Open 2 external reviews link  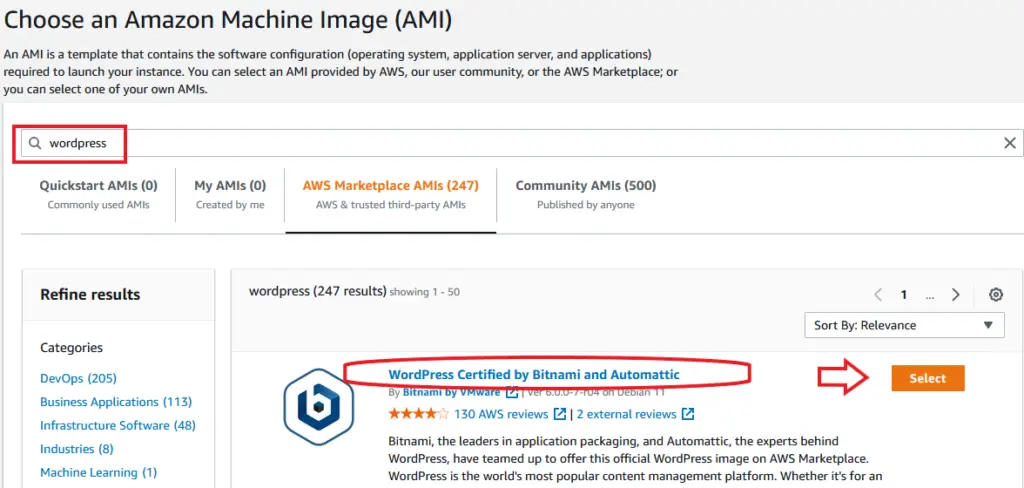click(x=626, y=414)
